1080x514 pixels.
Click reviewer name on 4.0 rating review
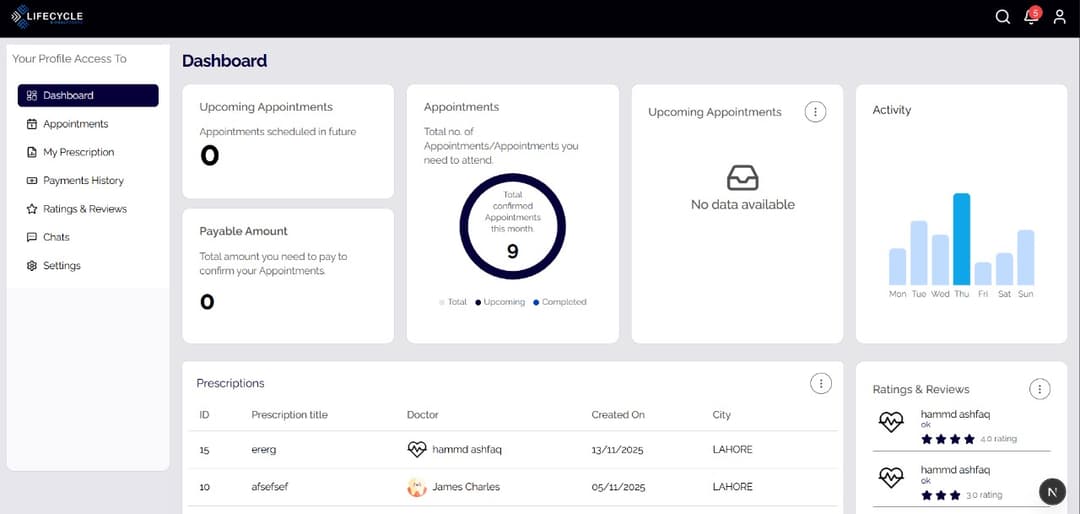tap(955, 414)
